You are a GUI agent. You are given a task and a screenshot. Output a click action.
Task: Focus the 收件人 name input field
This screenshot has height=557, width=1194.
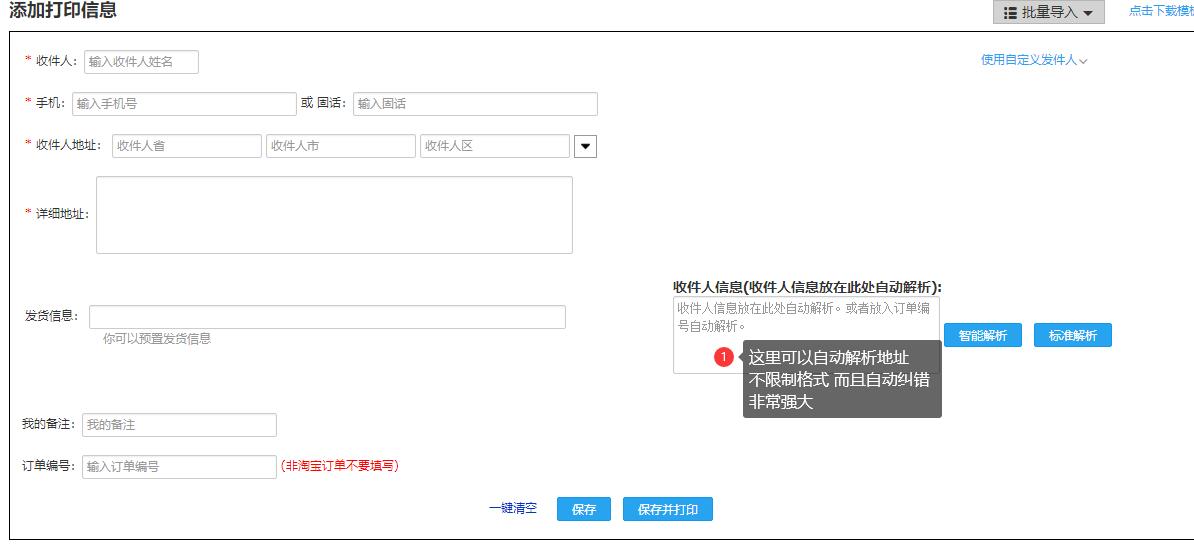(141, 62)
